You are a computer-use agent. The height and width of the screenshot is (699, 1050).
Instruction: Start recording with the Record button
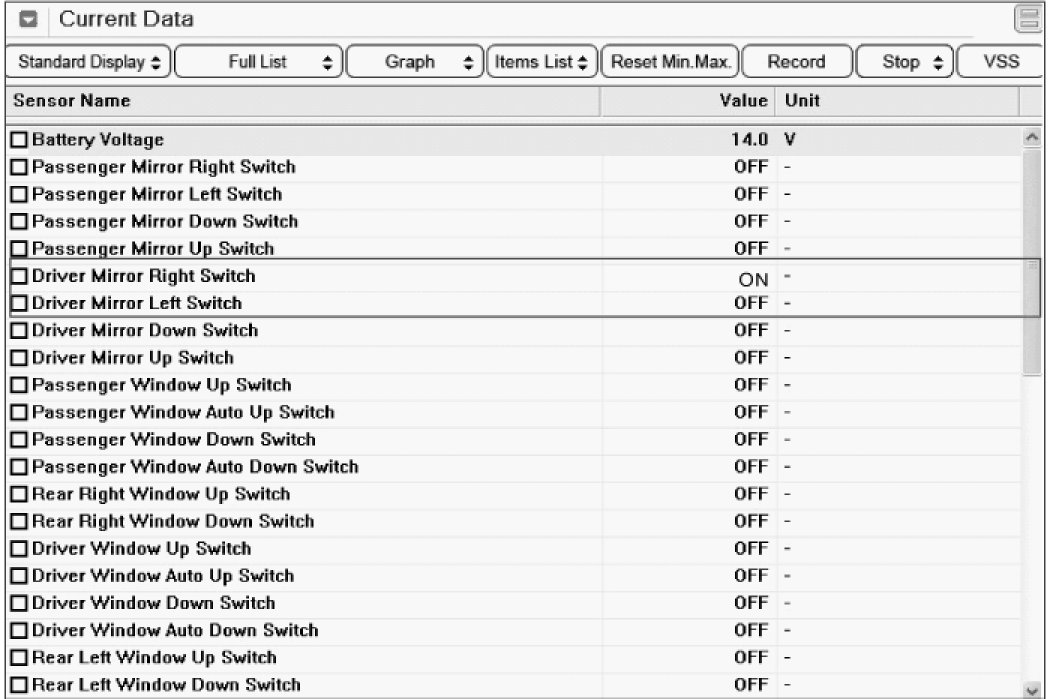click(x=796, y=62)
